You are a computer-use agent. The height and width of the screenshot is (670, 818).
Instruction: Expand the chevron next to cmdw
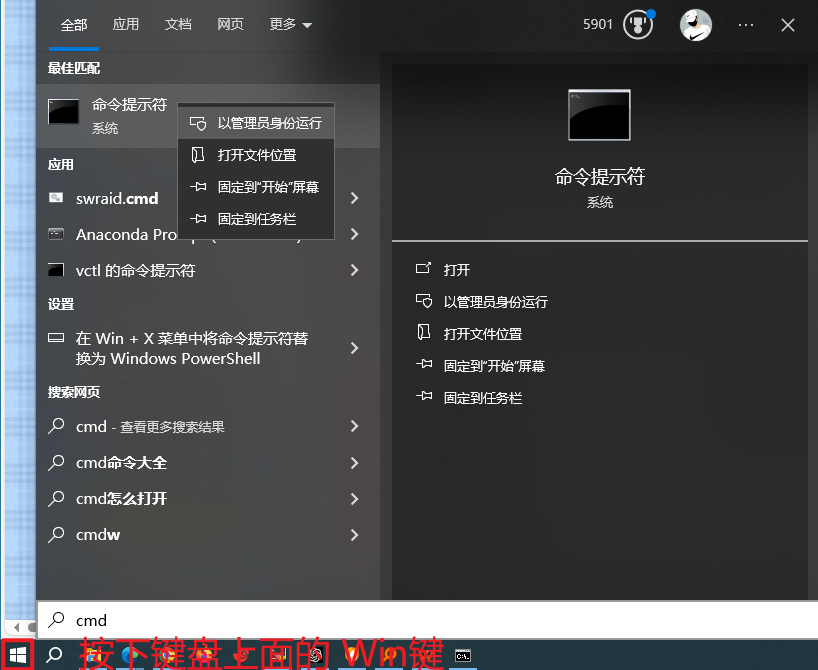coord(355,535)
